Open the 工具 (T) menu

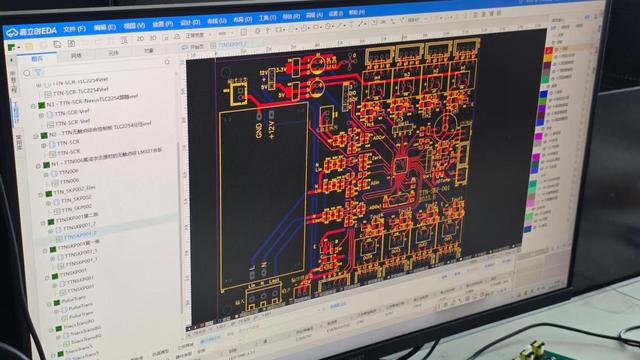point(267,18)
